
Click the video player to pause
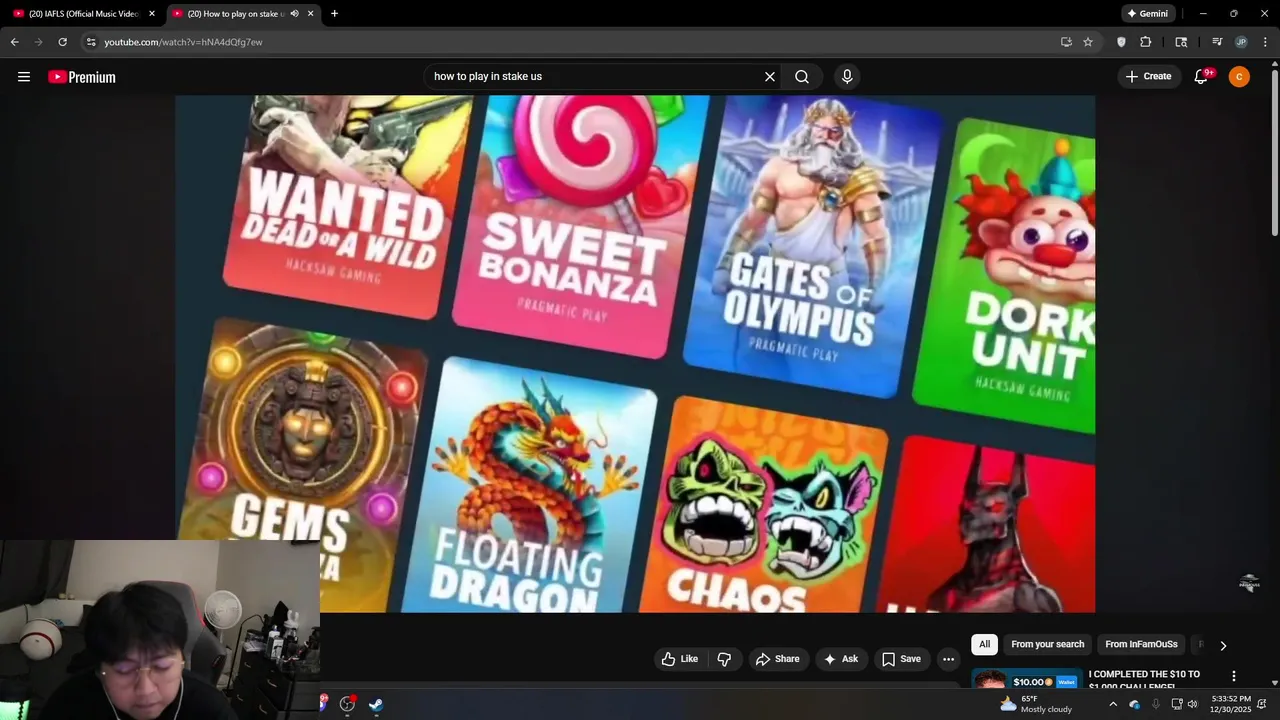[x=635, y=354]
